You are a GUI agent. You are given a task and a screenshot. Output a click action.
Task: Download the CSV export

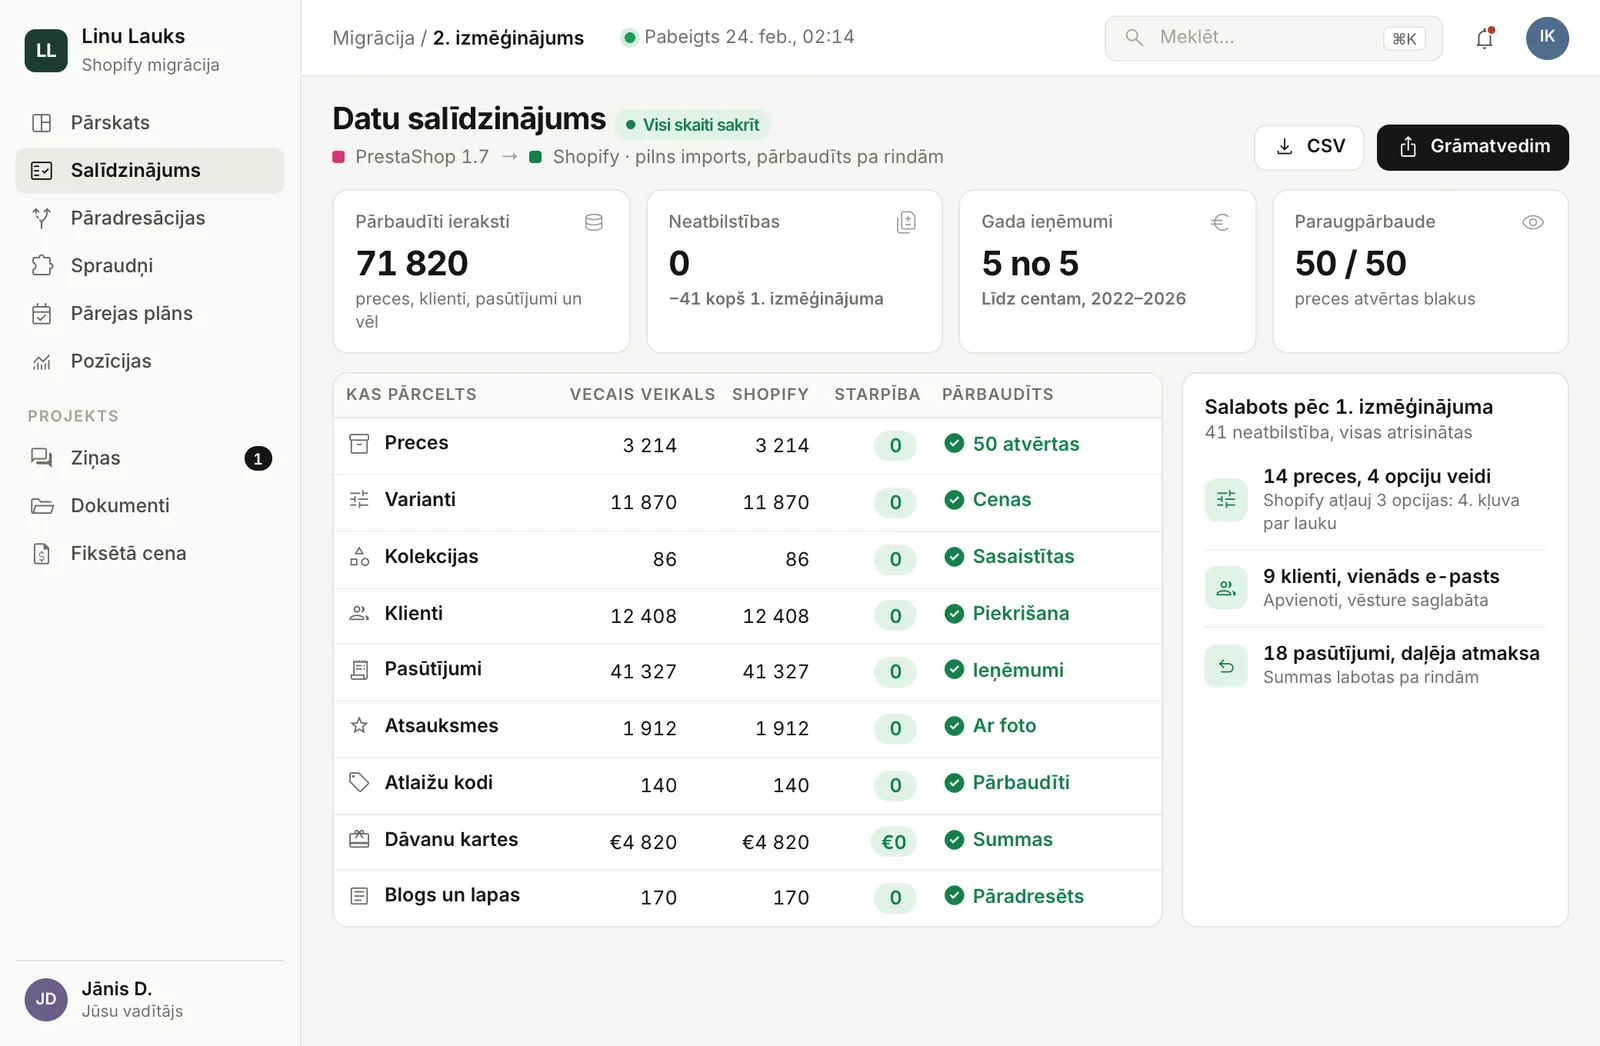[1309, 147]
